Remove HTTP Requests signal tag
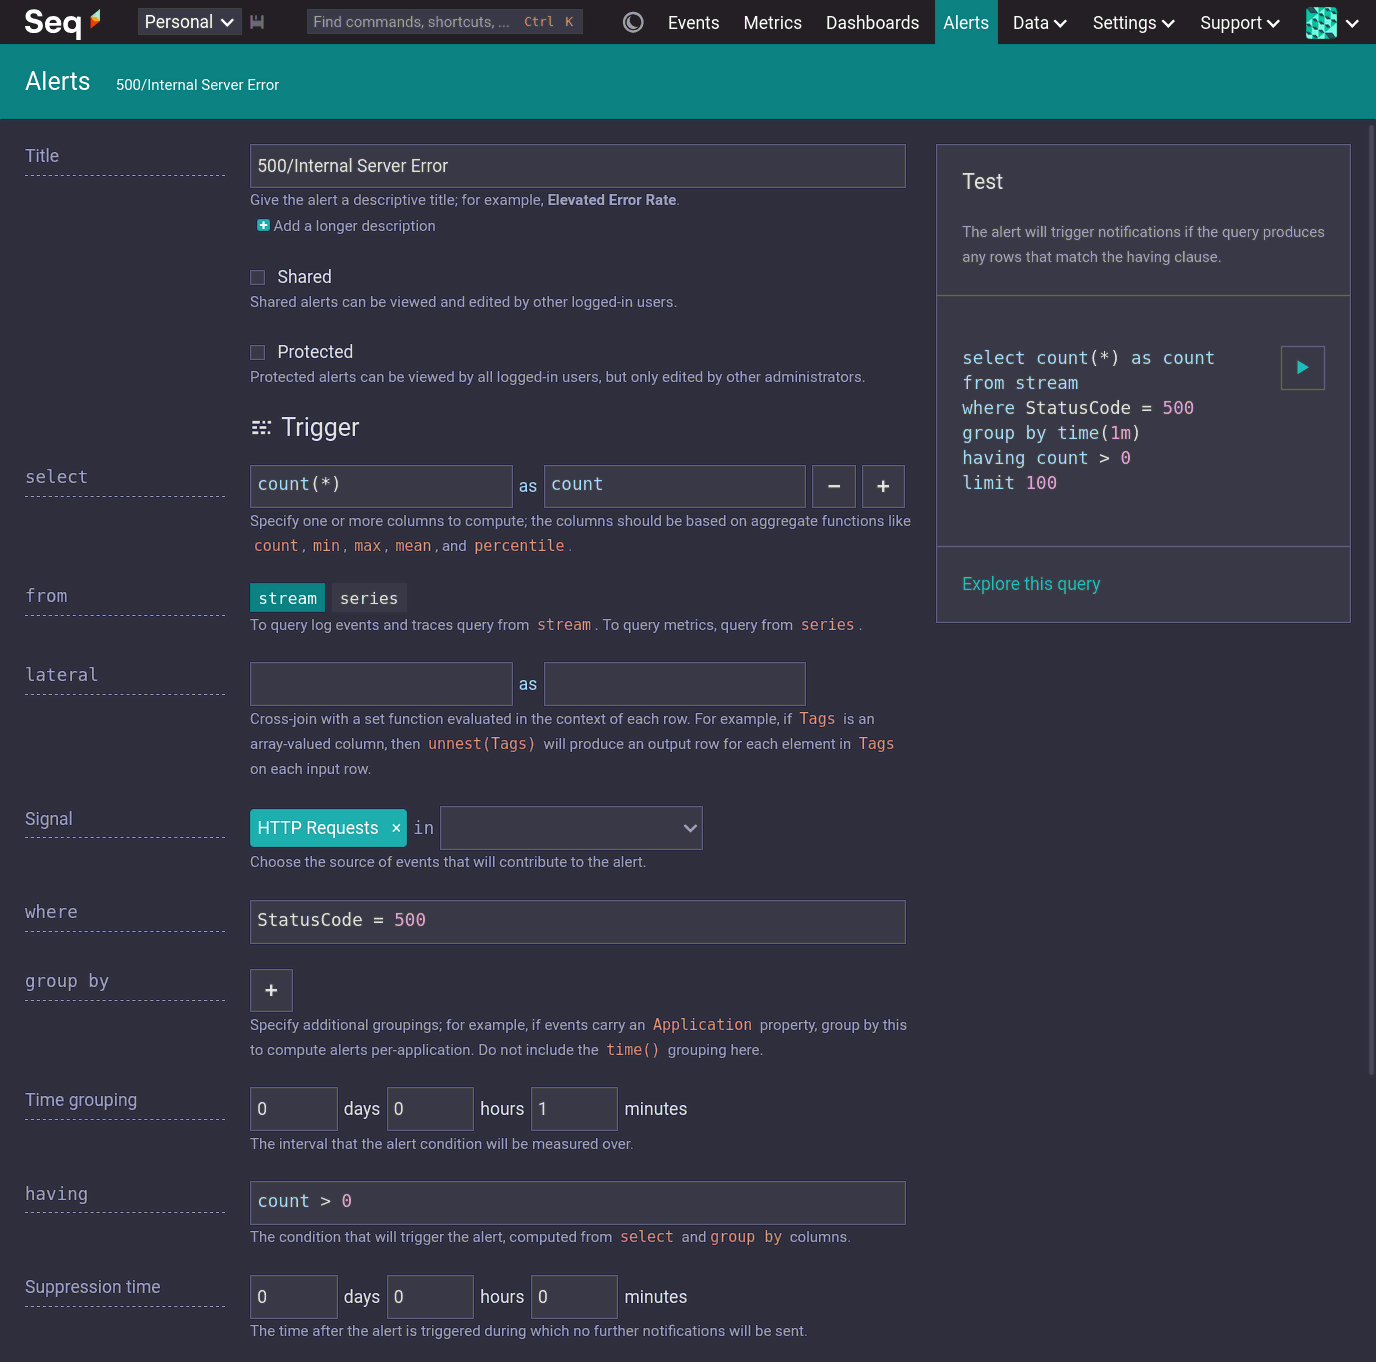Viewport: 1376px width, 1362px height. coord(396,828)
